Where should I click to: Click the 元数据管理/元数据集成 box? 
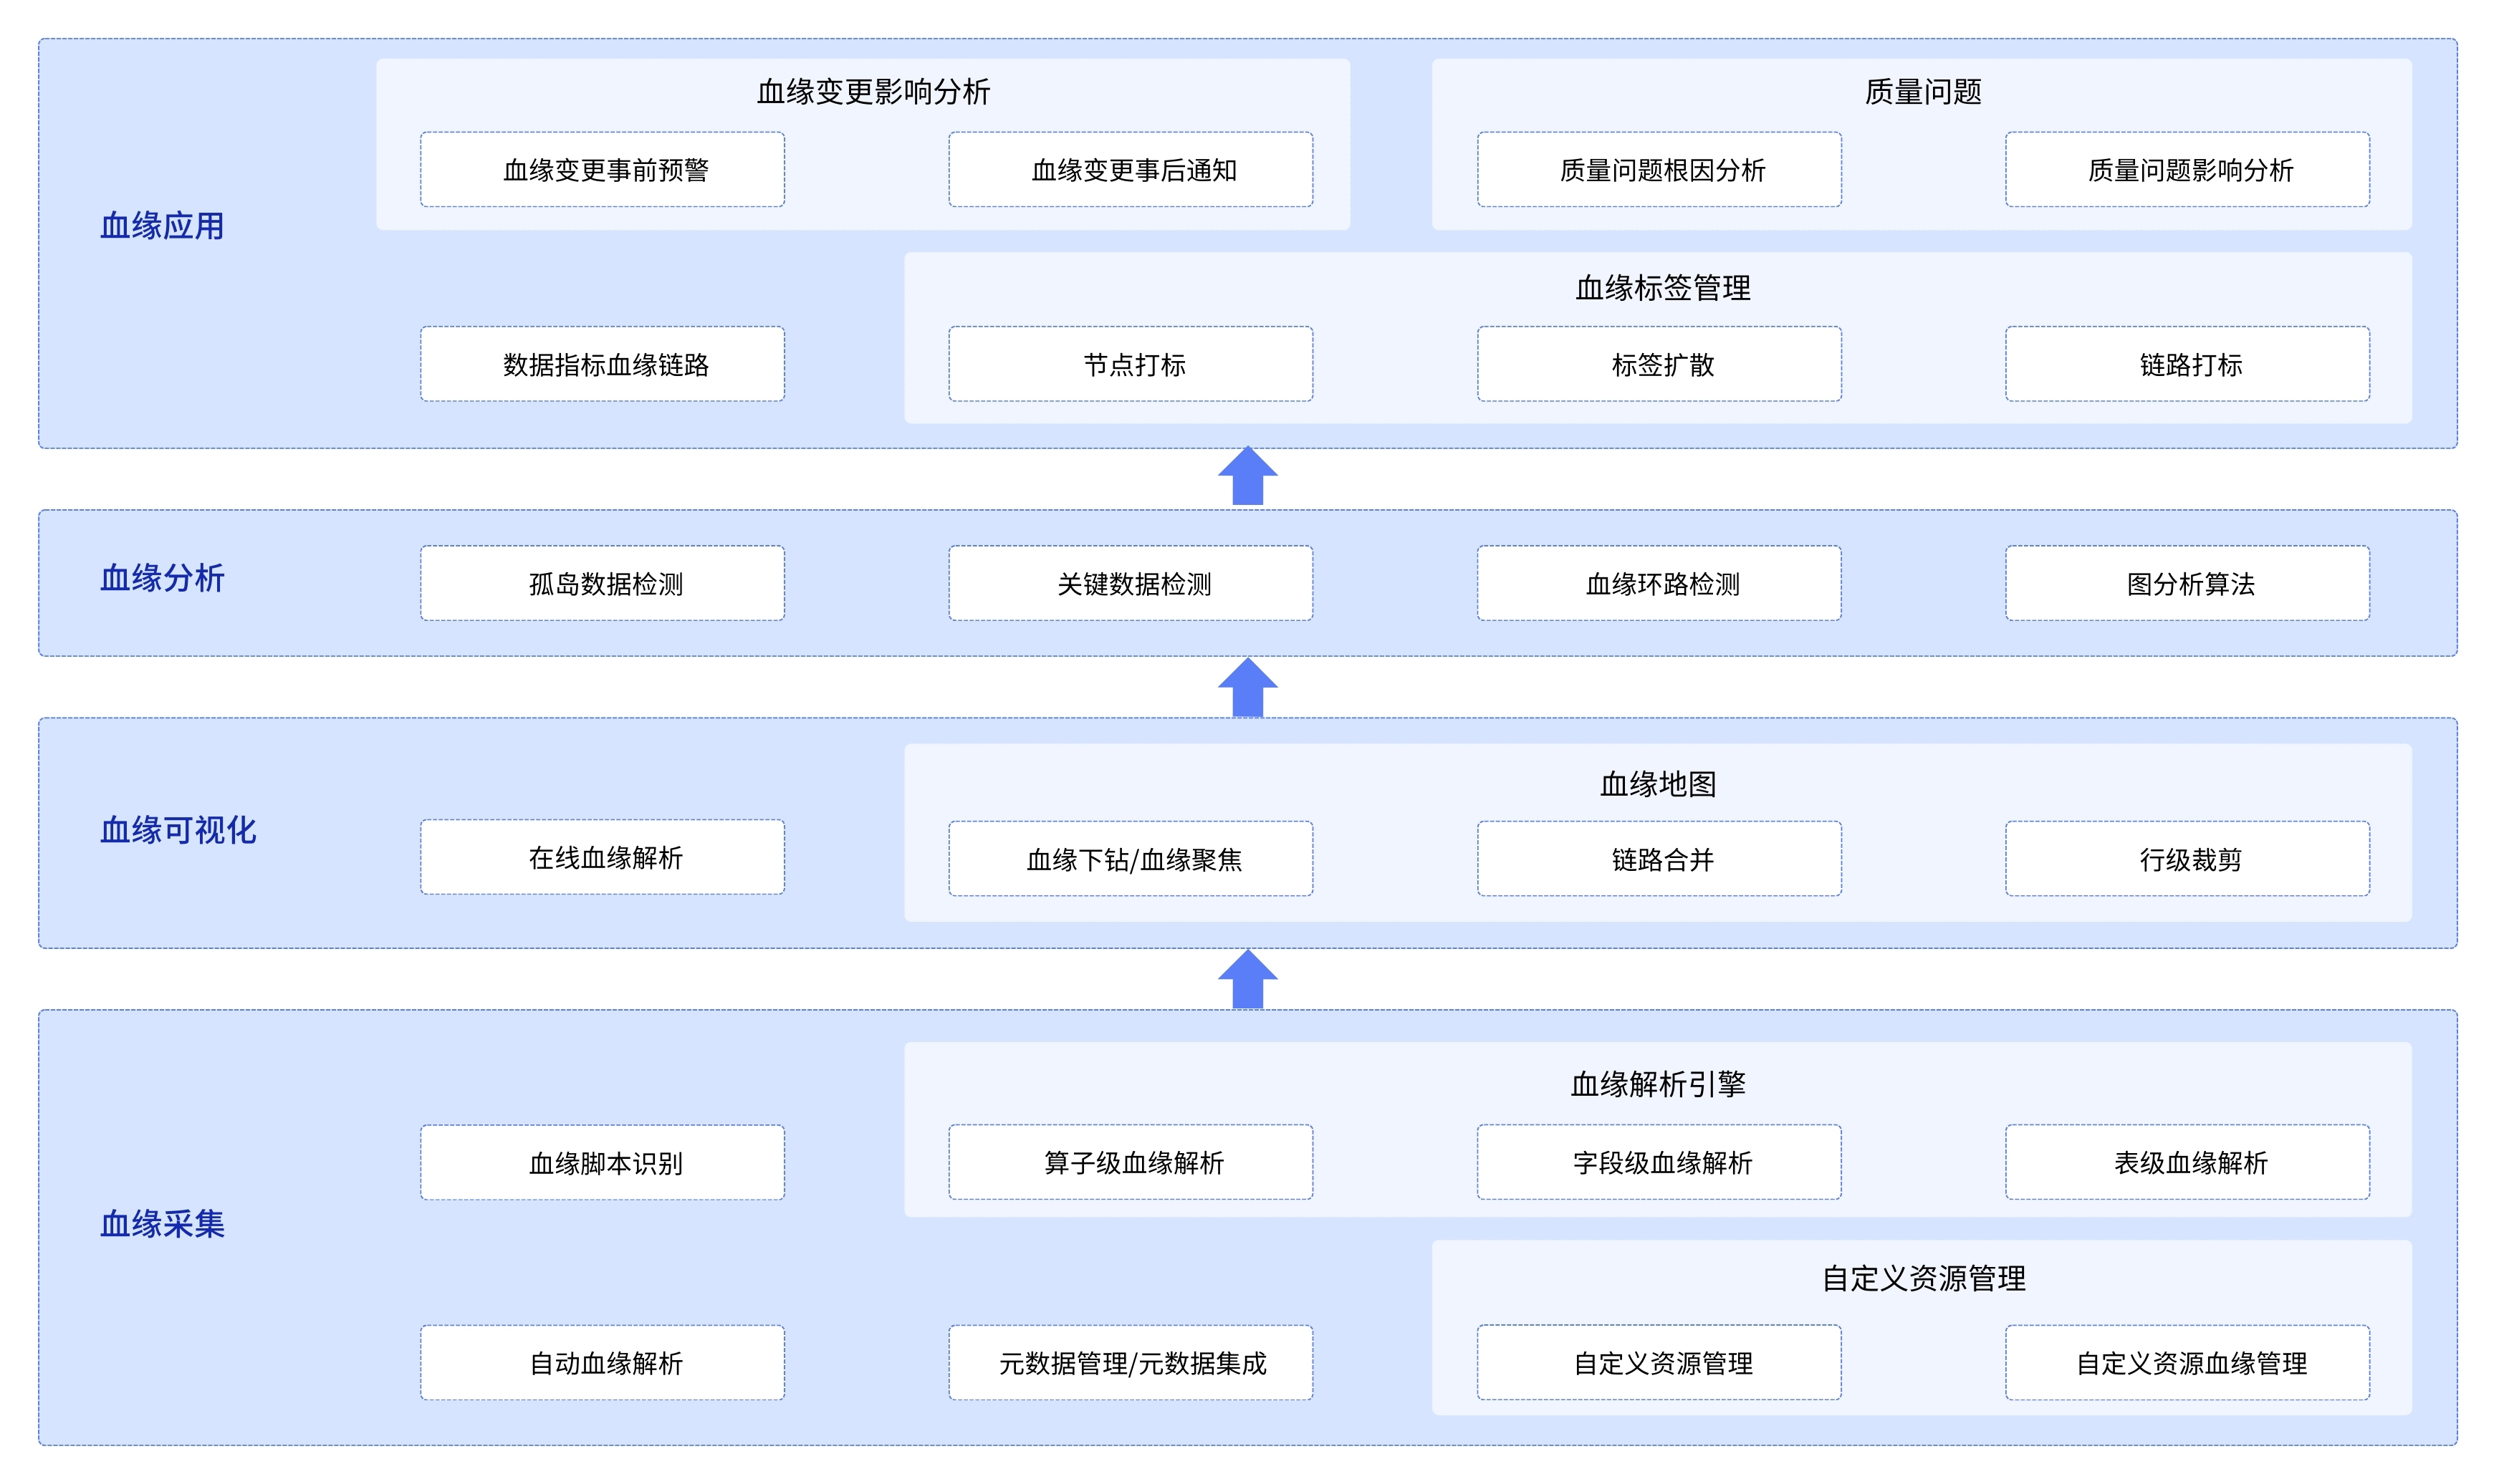(x=1130, y=1362)
